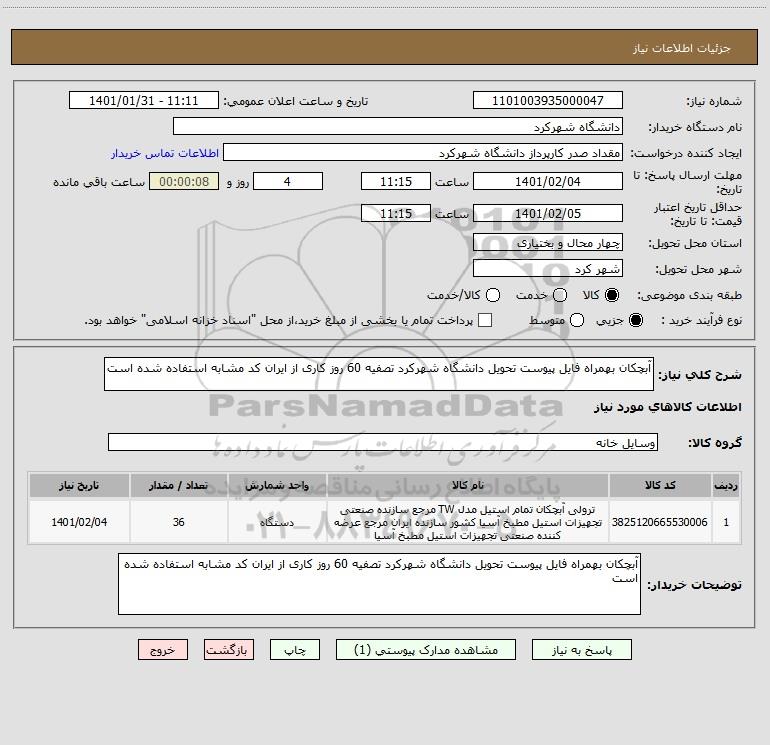Click the quantity cell 36

pyautogui.click(x=179, y=522)
